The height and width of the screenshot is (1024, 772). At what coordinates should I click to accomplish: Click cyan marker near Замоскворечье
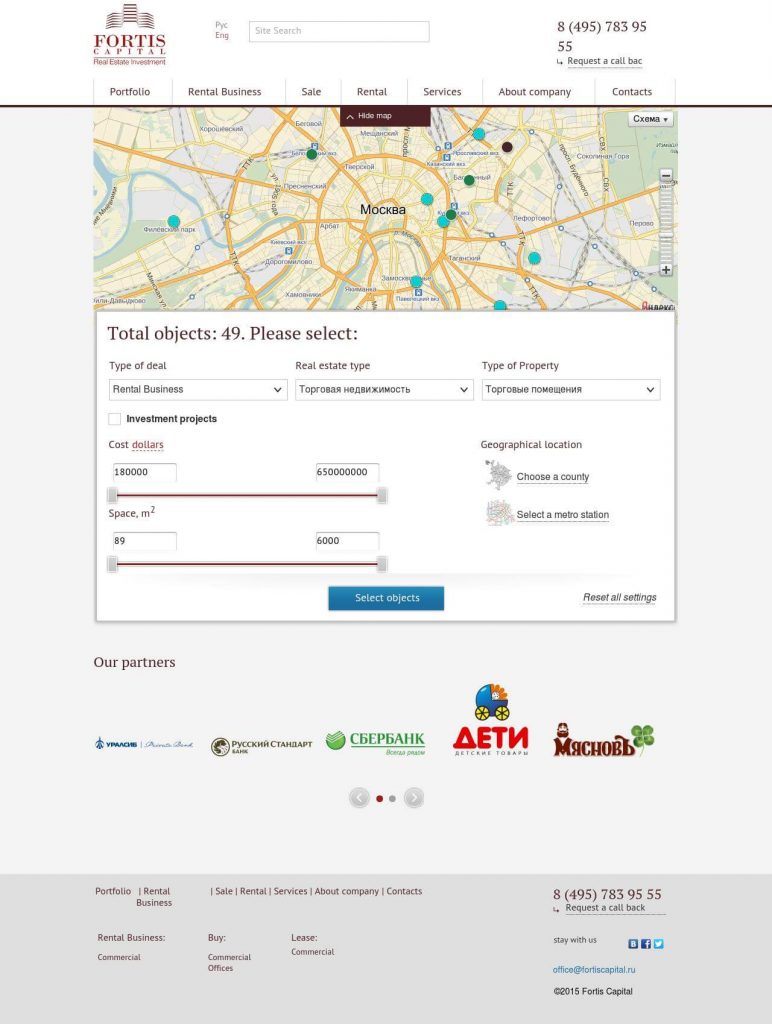416,281
